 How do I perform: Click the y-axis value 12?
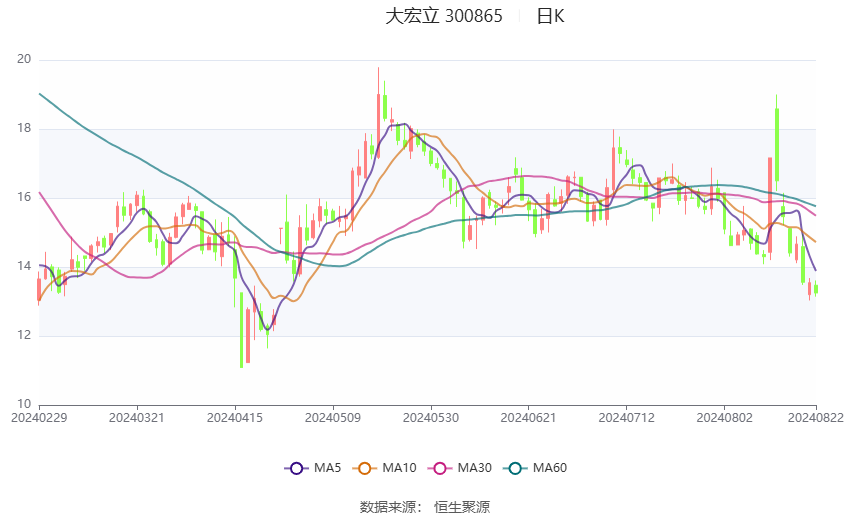(x=24, y=335)
